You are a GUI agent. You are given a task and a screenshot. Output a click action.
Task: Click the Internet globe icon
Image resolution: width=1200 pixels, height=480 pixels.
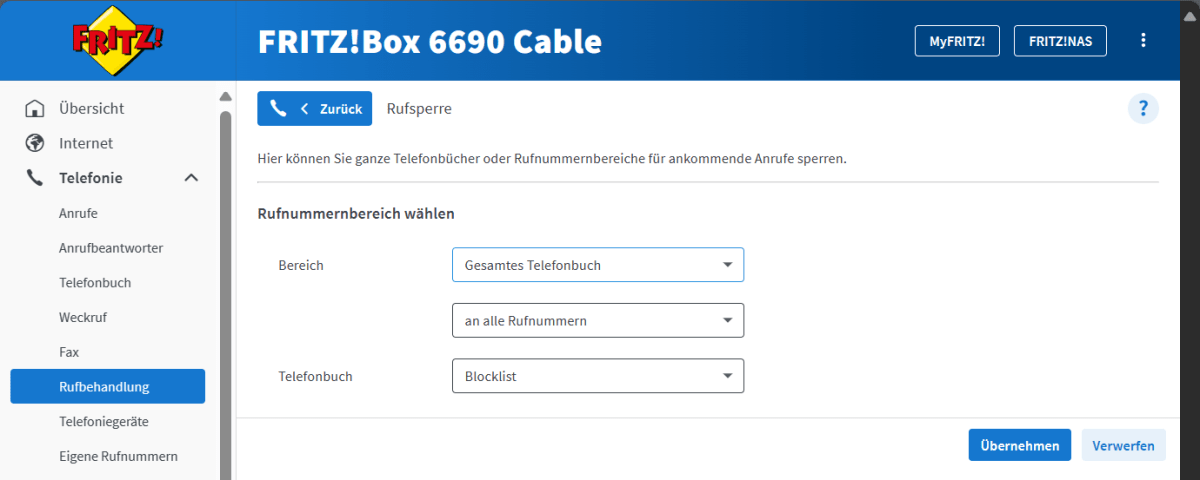[x=35, y=143]
